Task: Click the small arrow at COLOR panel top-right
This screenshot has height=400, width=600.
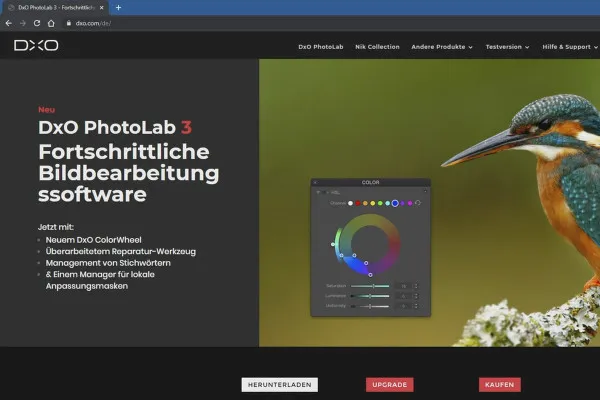Action: tap(425, 191)
